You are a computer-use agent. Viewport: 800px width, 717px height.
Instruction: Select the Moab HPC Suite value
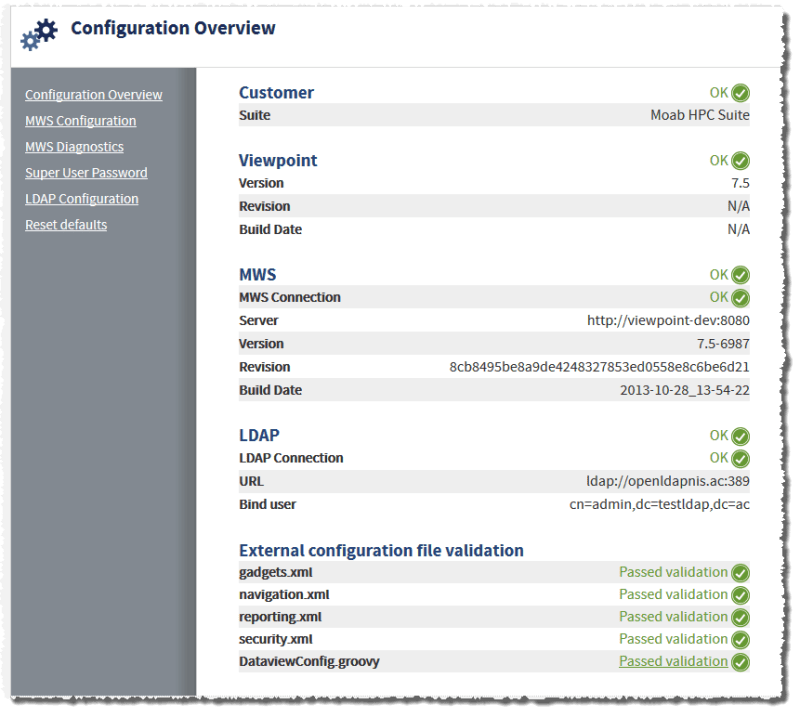point(700,115)
